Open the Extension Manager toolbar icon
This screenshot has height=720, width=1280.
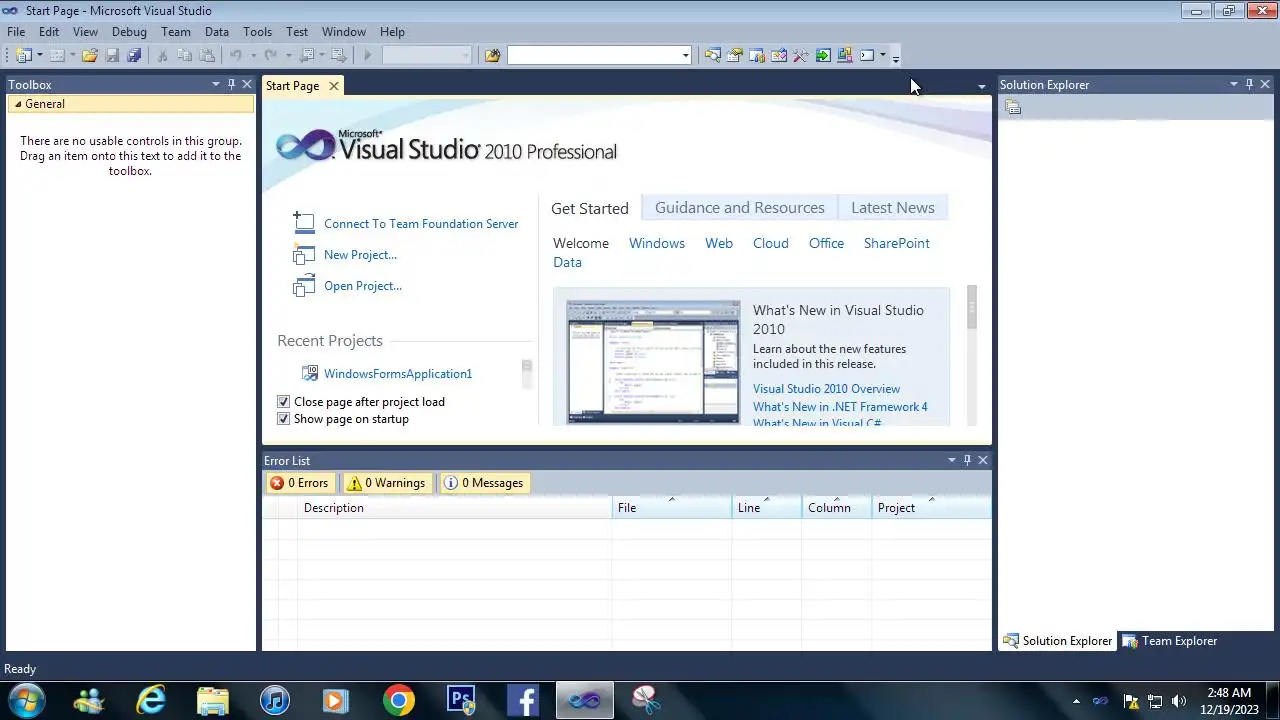[845, 56]
